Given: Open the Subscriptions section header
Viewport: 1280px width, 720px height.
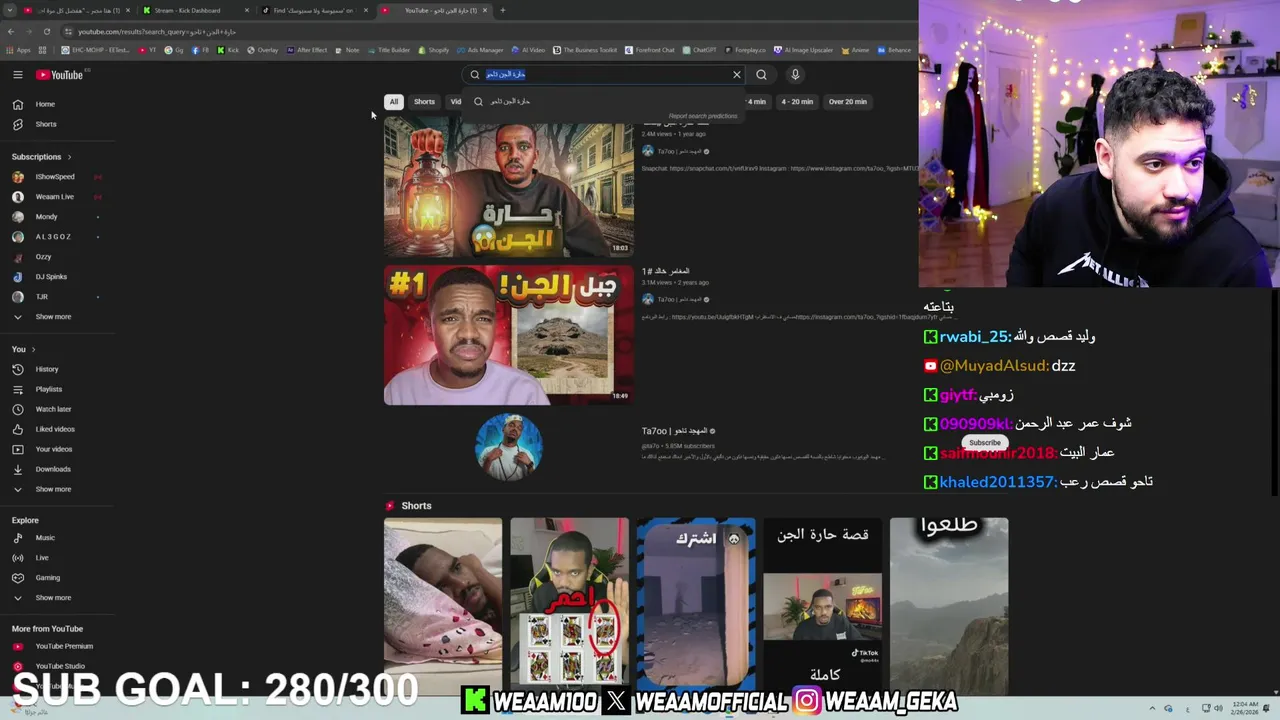Looking at the screenshot, I should tap(41, 157).
